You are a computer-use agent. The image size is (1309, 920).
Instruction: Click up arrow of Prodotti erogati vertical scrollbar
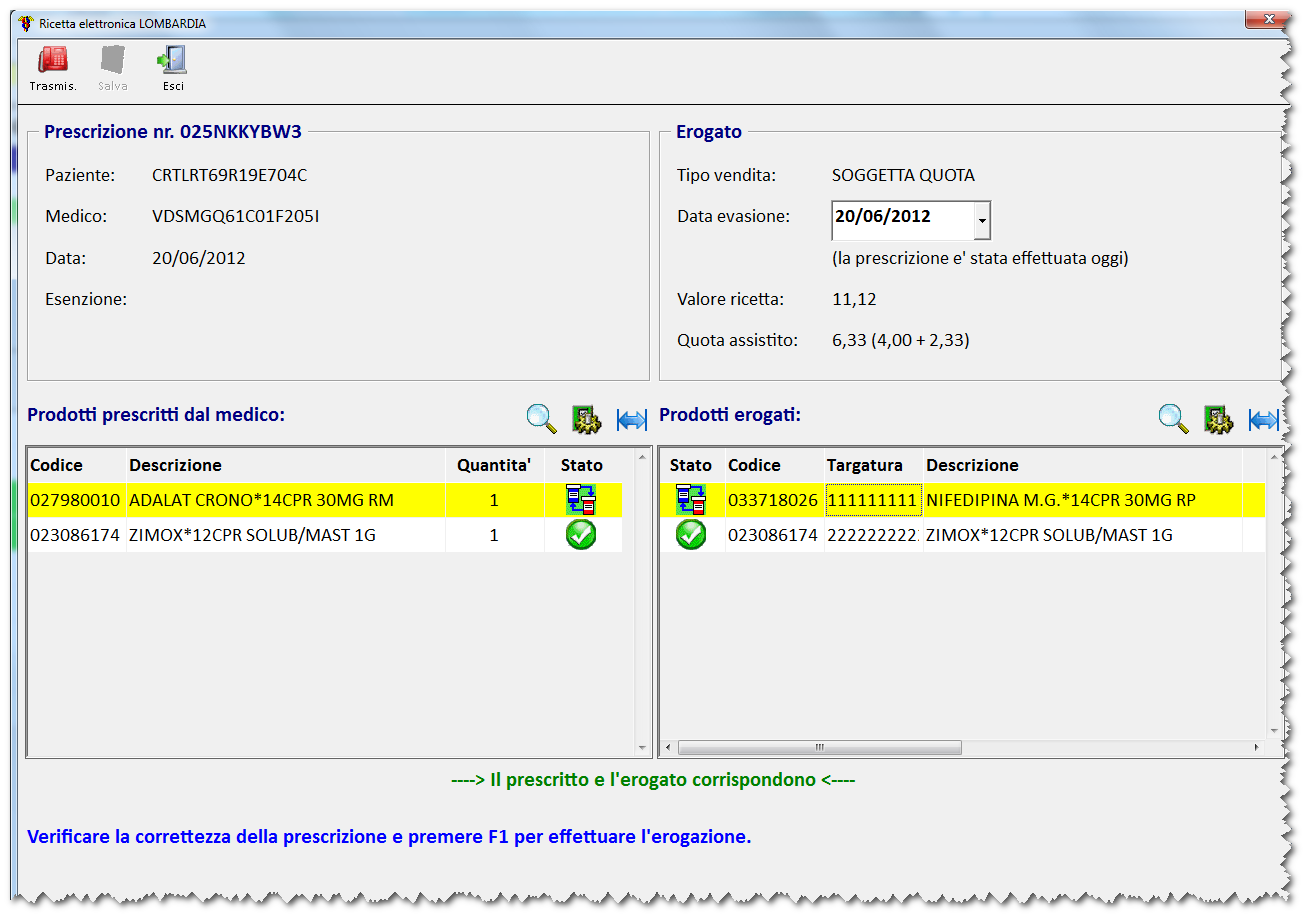[1274, 457]
